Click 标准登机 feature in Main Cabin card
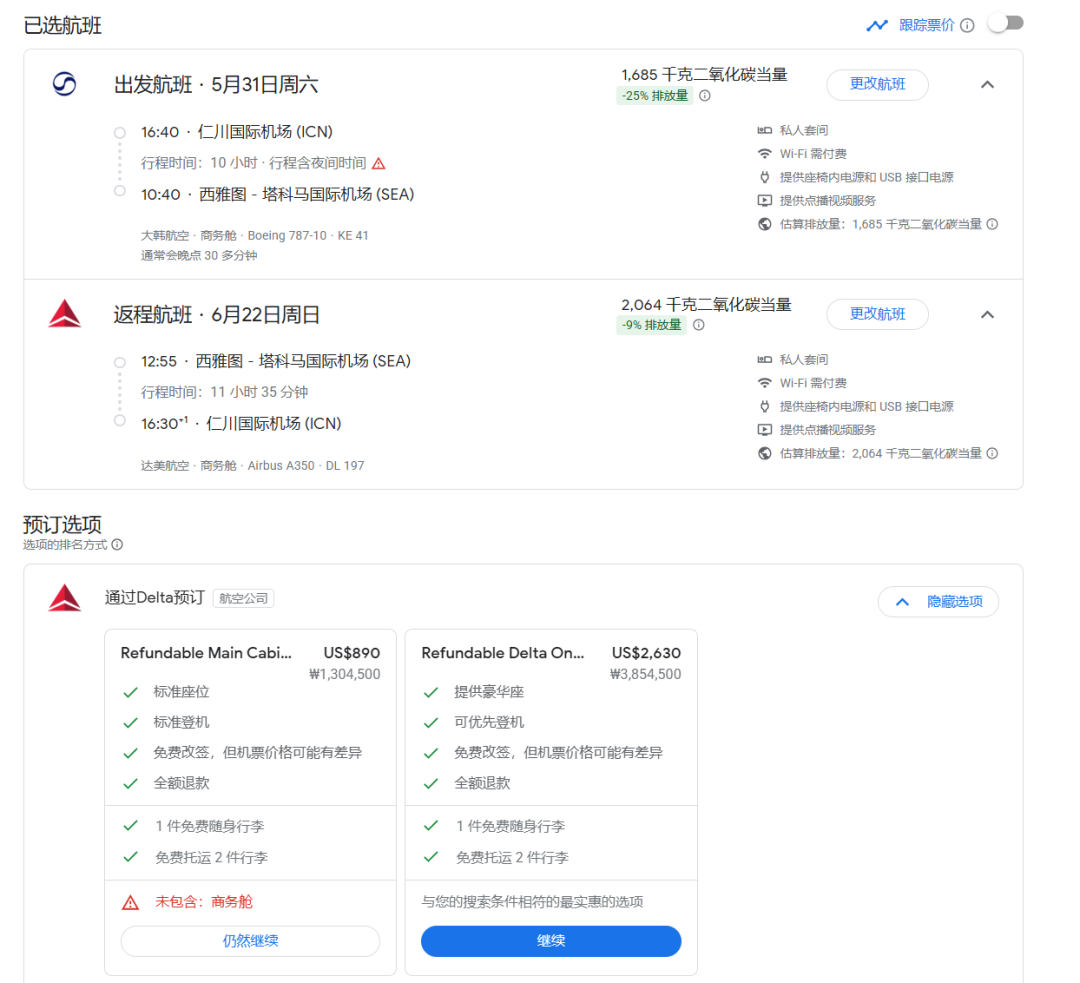 181,722
